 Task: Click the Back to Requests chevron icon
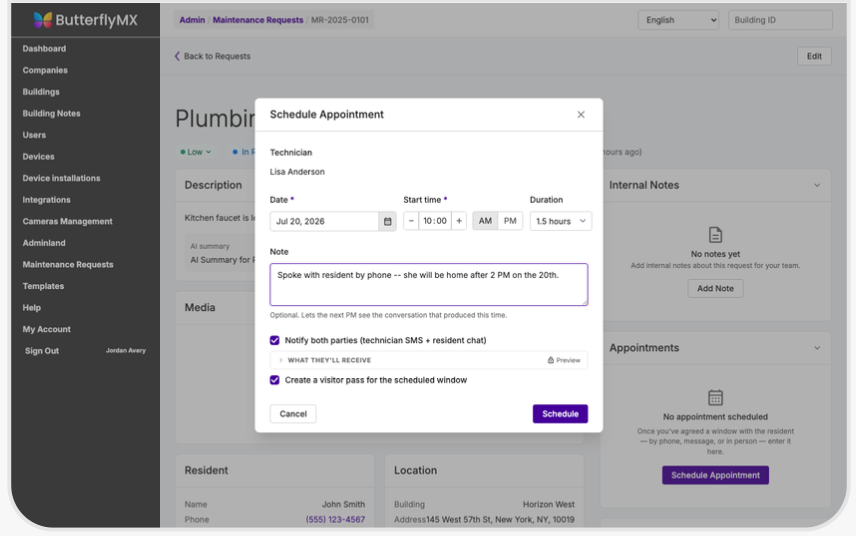tap(177, 56)
